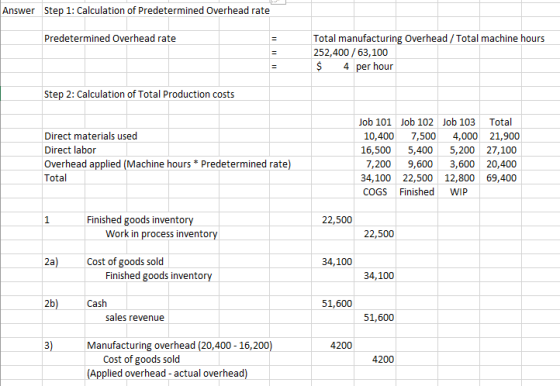Click the 34,100 debit for Cost of goods sold

(337, 262)
